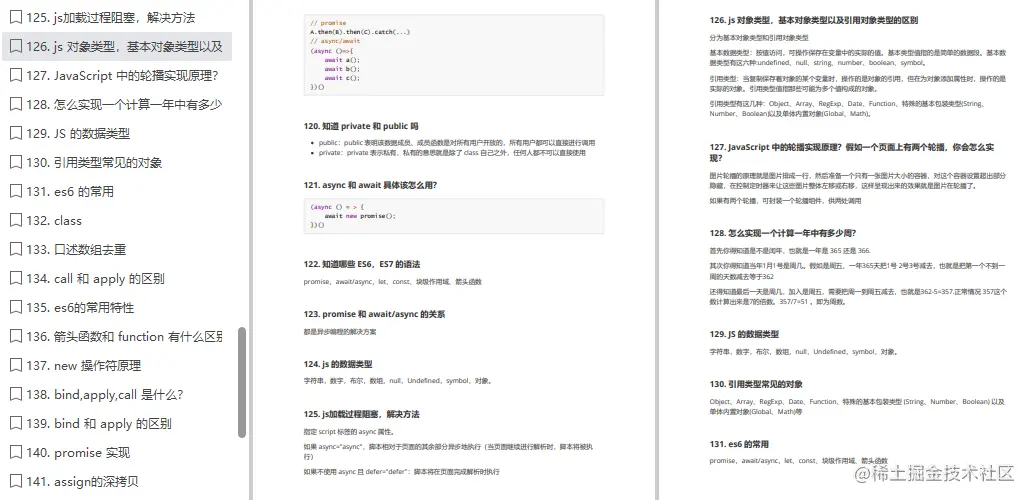Click the bookmark icon beside item 130
This screenshot has width=1031, height=500.
pyautogui.click(x=16, y=162)
